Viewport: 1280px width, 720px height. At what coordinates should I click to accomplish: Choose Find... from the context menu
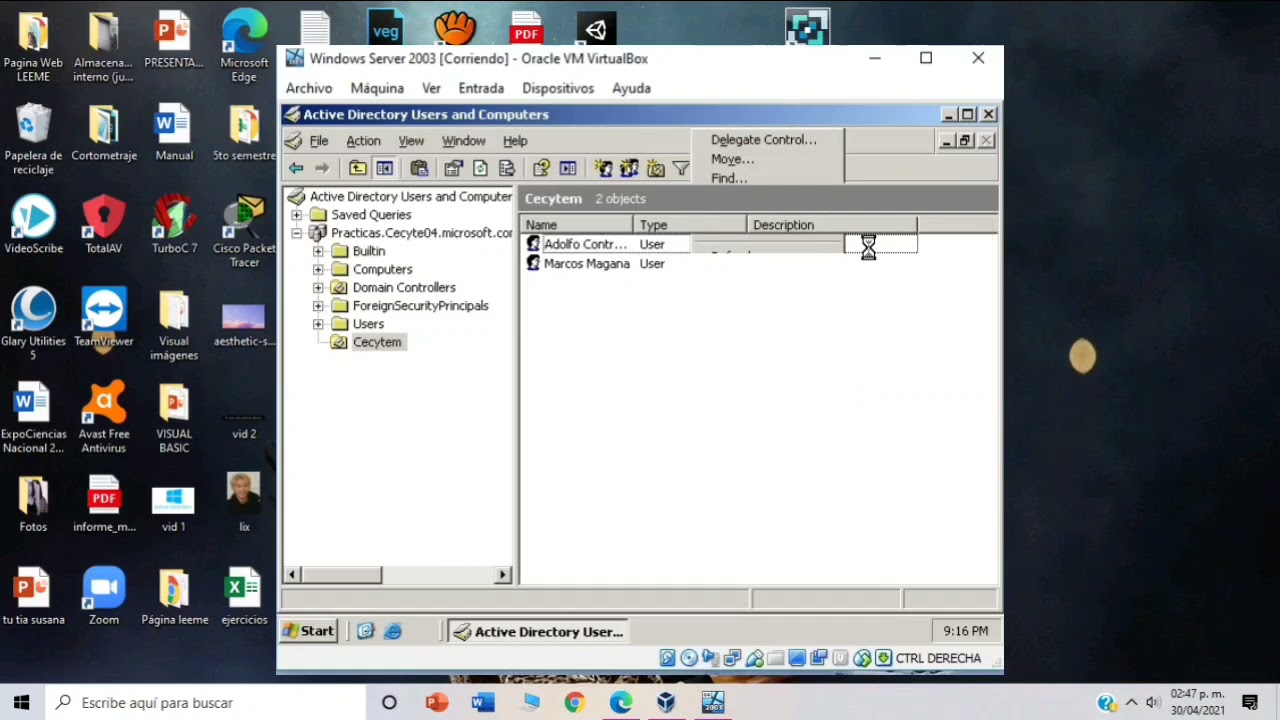729,178
